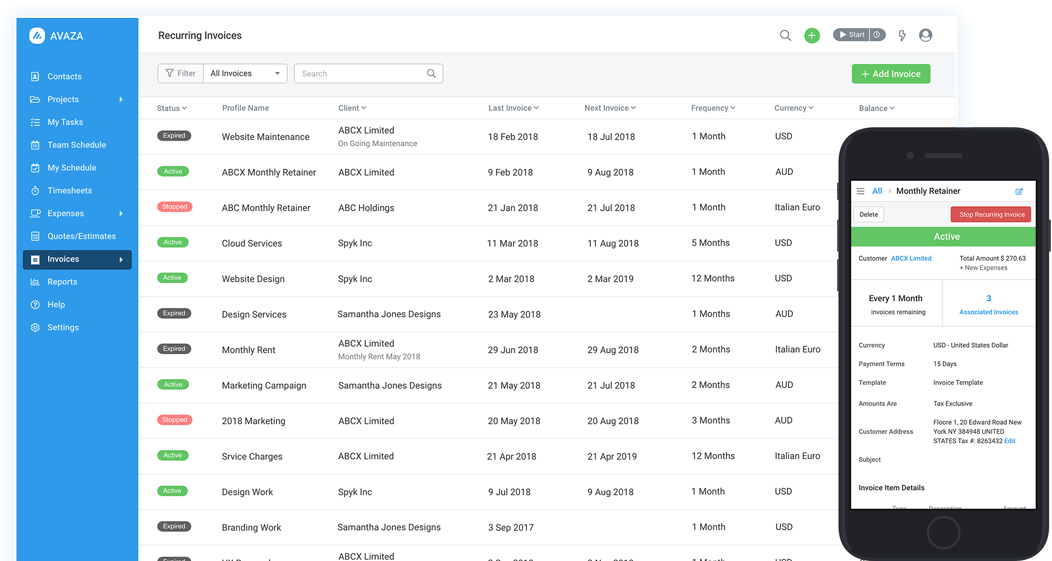
Task: Open the hamburger menu icon on phone
Action: pyautogui.click(x=861, y=191)
